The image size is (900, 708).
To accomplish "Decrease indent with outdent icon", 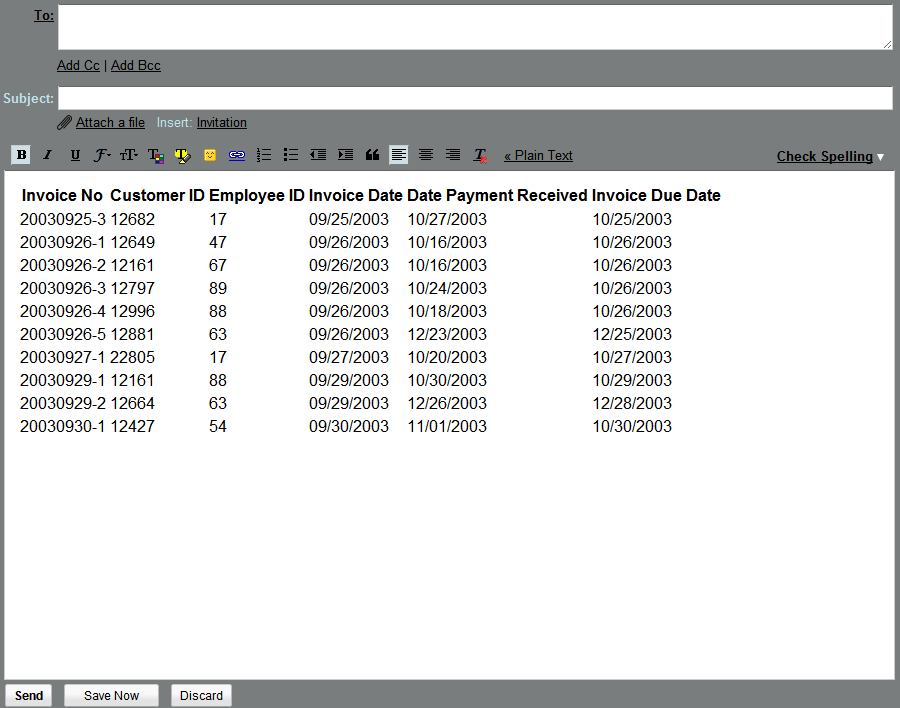I will [318, 155].
